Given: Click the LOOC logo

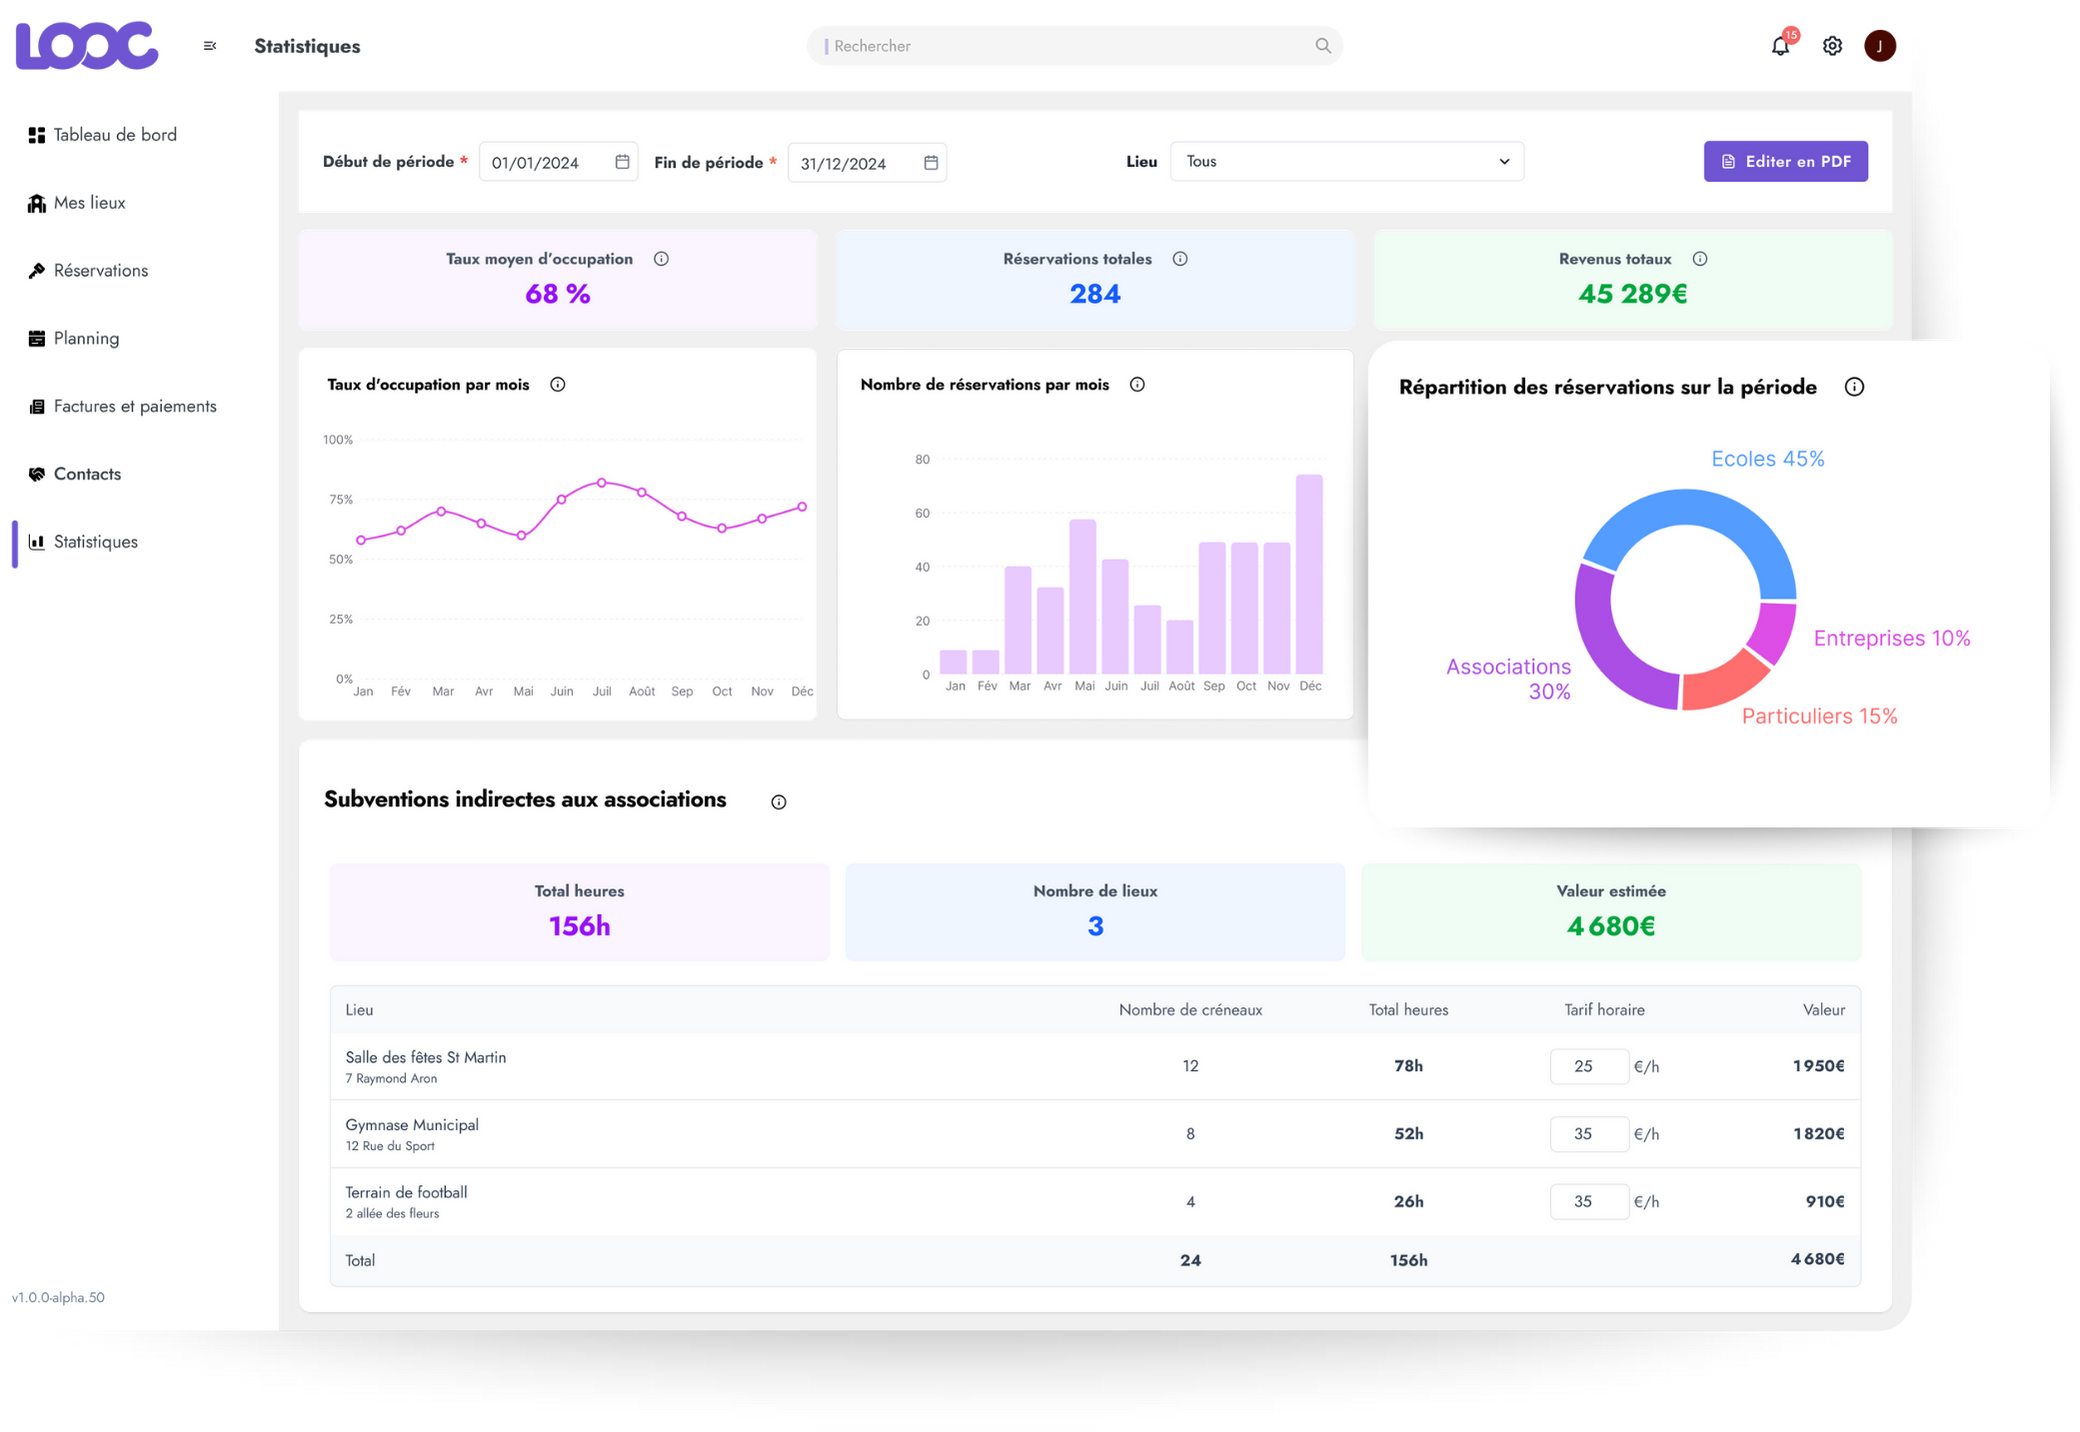Looking at the screenshot, I should [x=87, y=46].
